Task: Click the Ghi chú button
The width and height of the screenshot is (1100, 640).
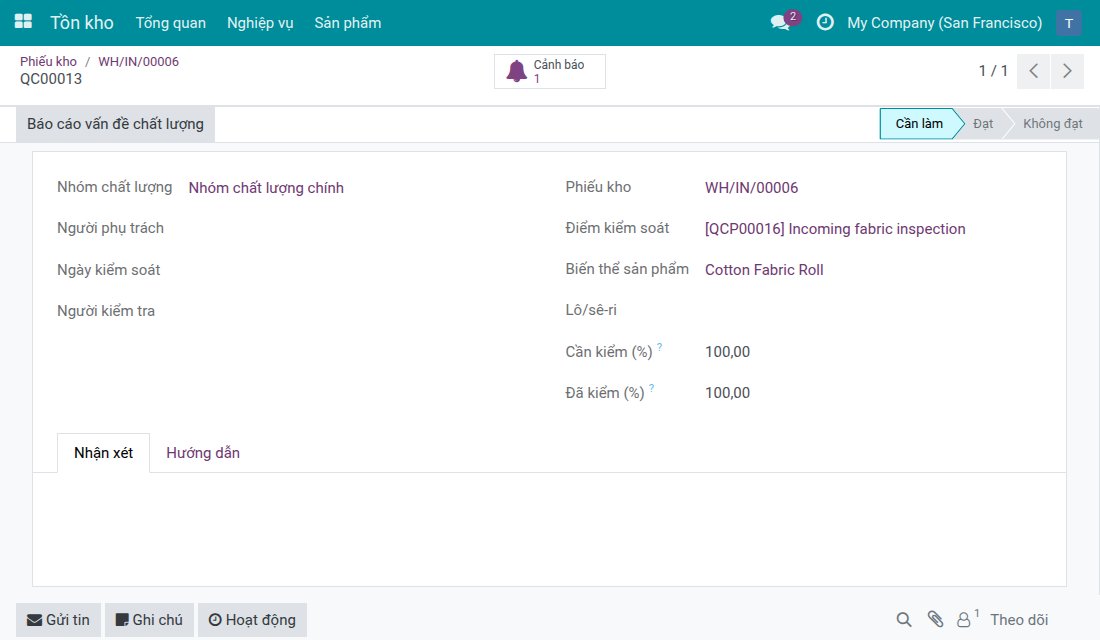Action: 149,620
